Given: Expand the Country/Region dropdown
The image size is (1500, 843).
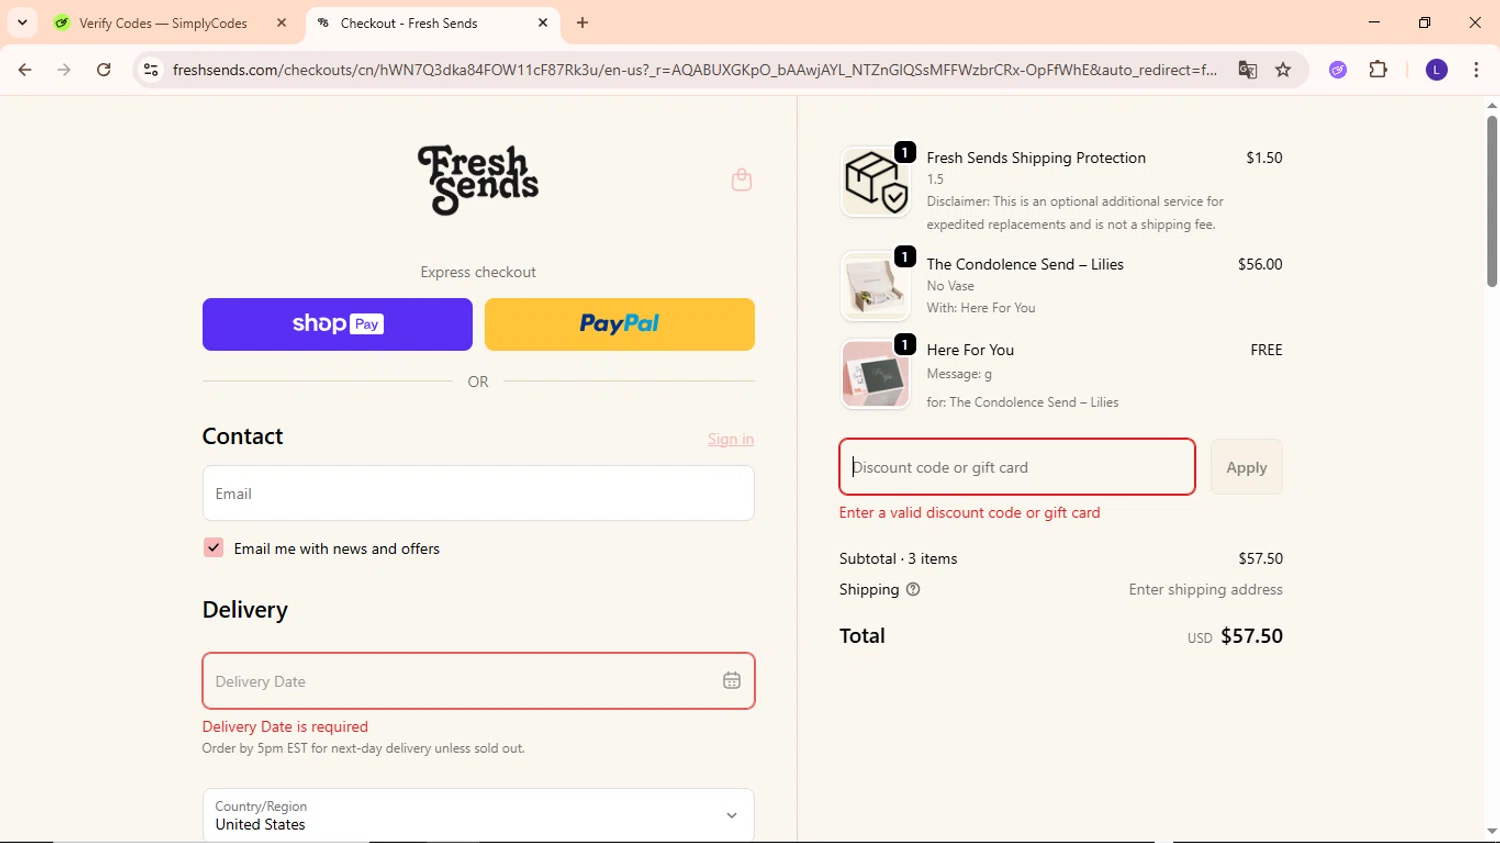Looking at the screenshot, I should pyautogui.click(x=478, y=815).
